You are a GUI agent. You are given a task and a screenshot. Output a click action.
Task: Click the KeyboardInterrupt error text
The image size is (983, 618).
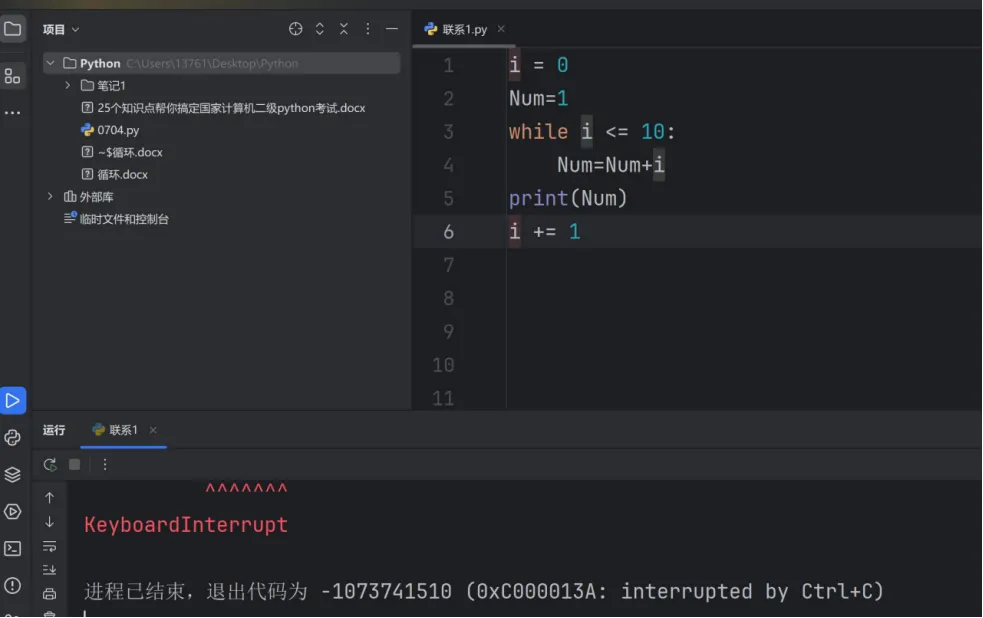[x=186, y=525]
